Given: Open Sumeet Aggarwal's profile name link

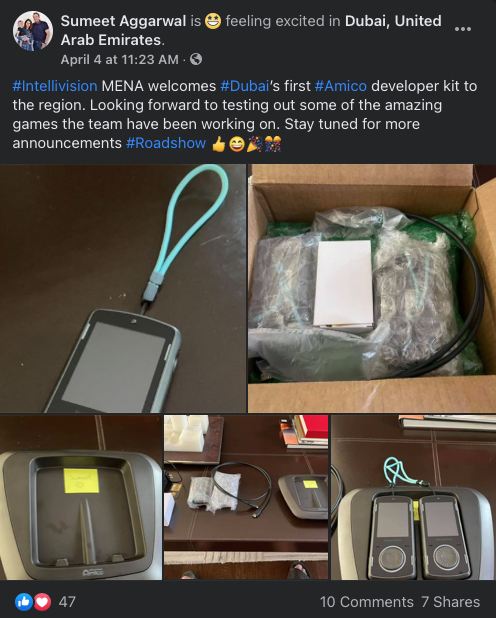Looking at the screenshot, I should pyautogui.click(x=123, y=21).
